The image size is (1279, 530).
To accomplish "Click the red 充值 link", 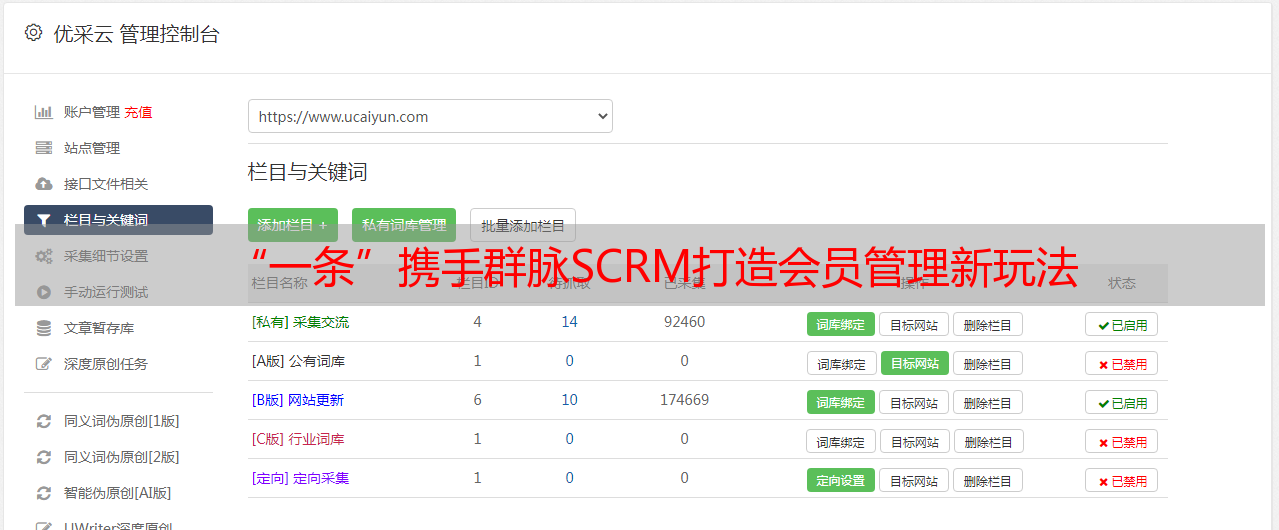I will point(138,112).
